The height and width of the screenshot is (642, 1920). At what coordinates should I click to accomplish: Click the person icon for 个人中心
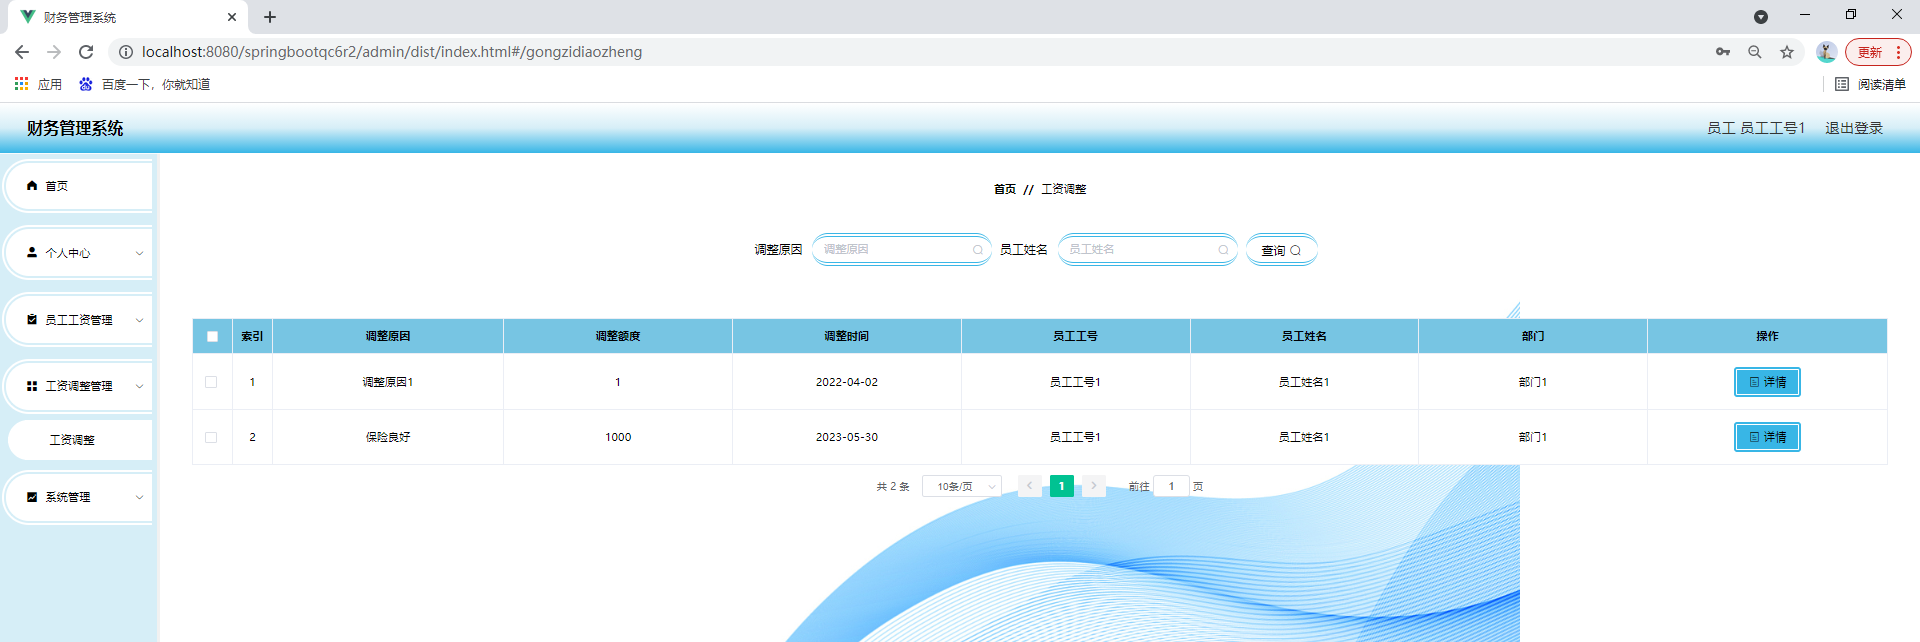pyautogui.click(x=32, y=253)
